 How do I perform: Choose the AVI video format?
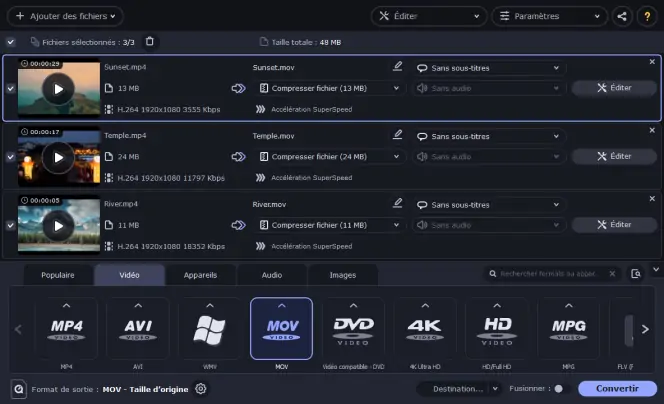(x=138, y=329)
